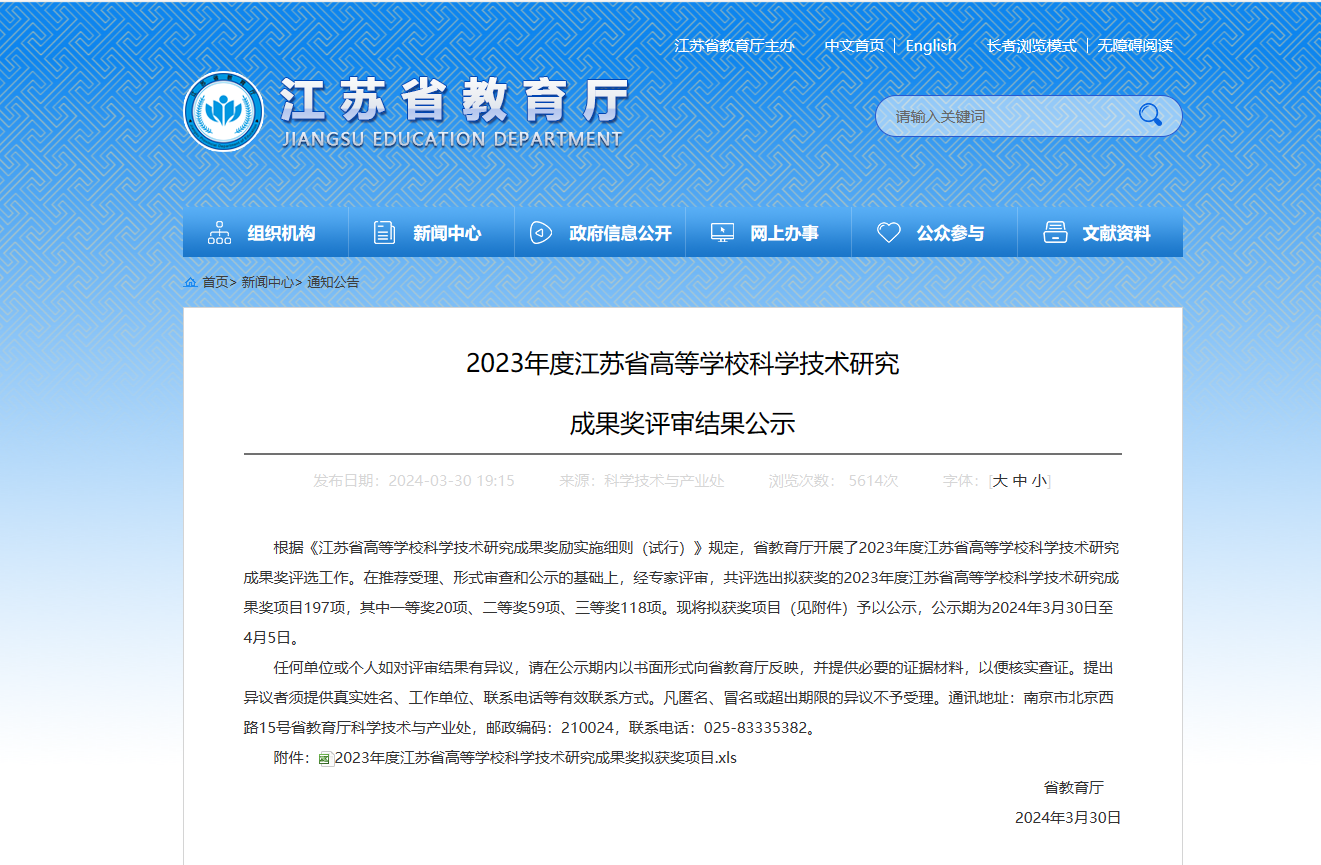Click the 网上办事 monitor icon
The image size is (1321, 865).
coord(722,233)
